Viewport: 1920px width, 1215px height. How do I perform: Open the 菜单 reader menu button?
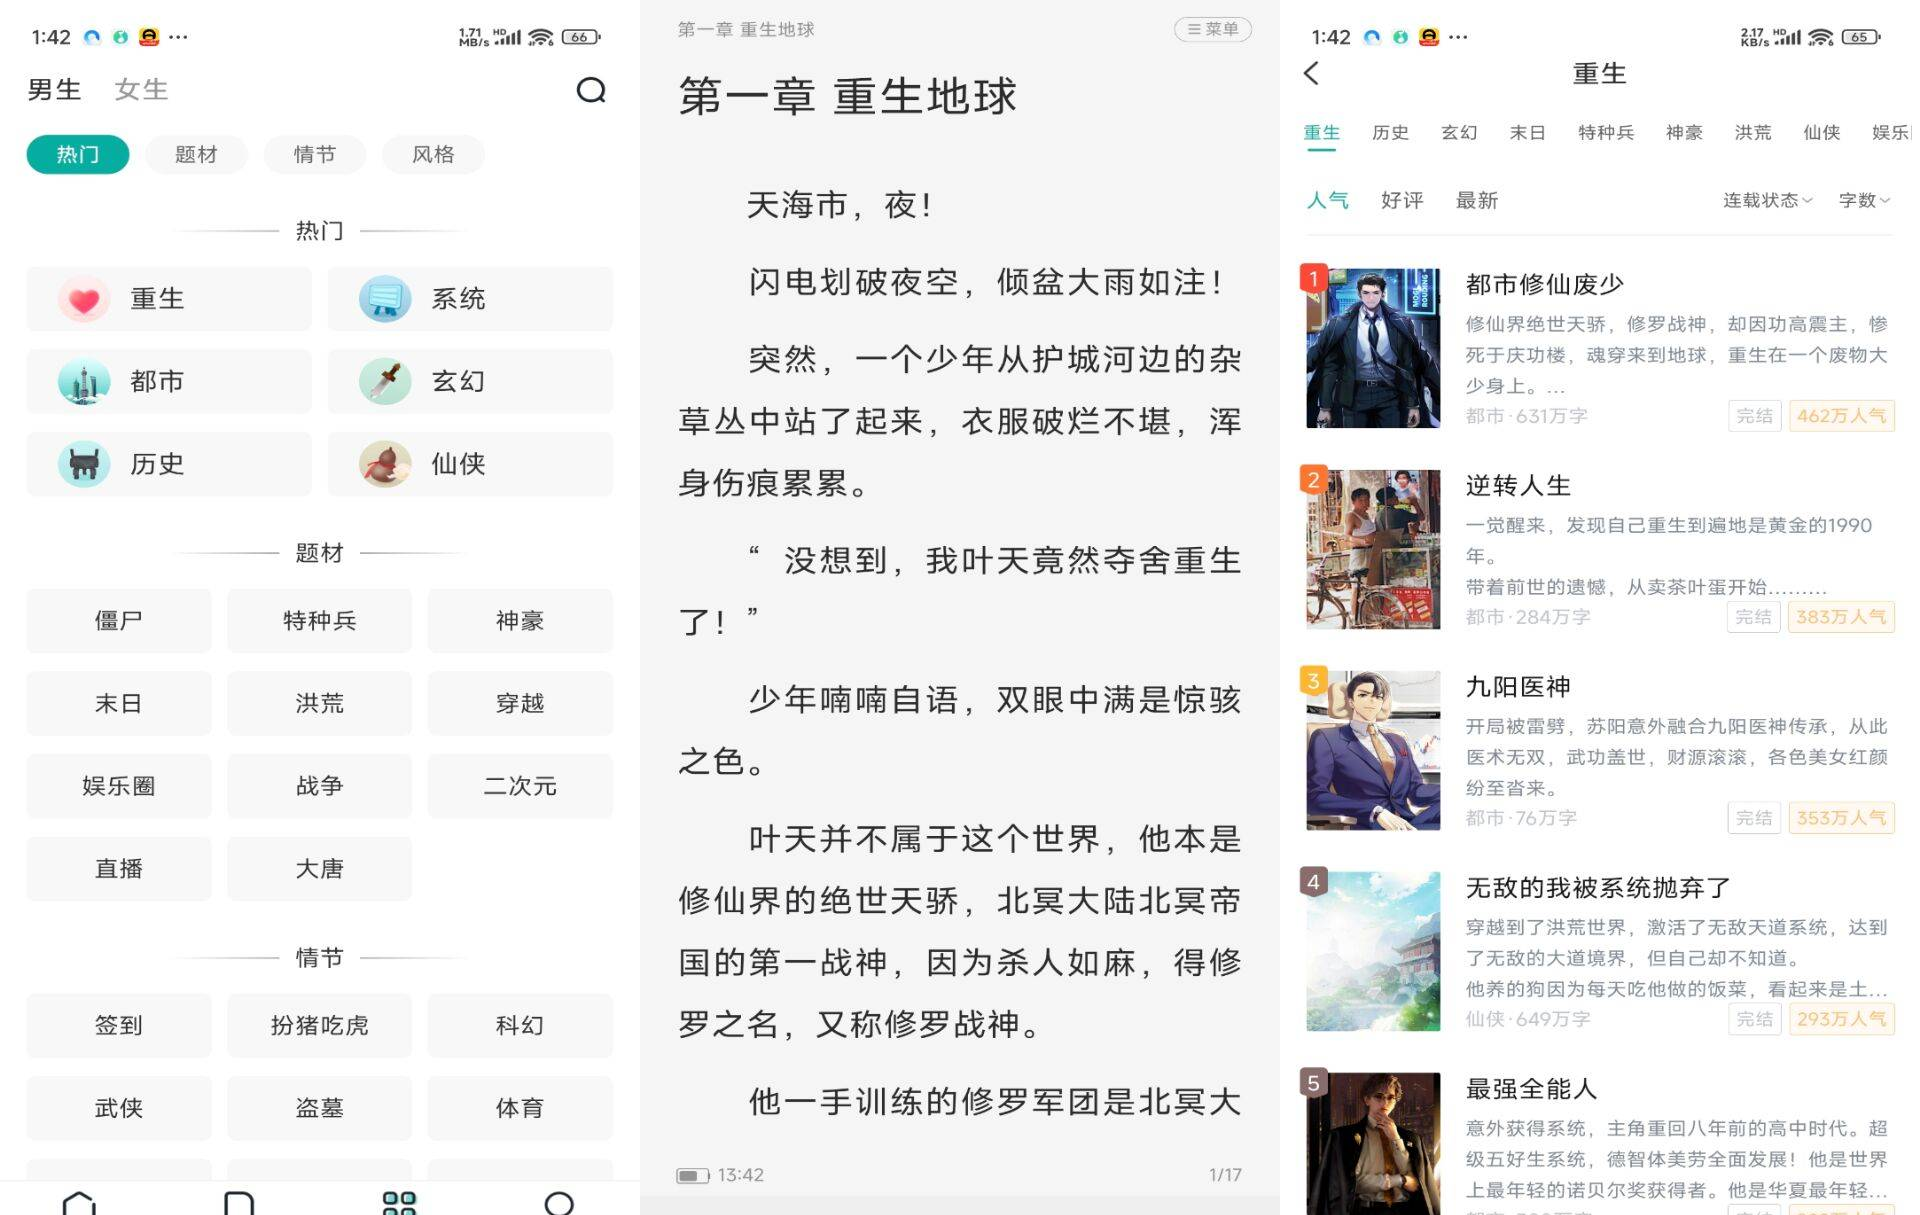pyautogui.click(x=1212, y=29)
